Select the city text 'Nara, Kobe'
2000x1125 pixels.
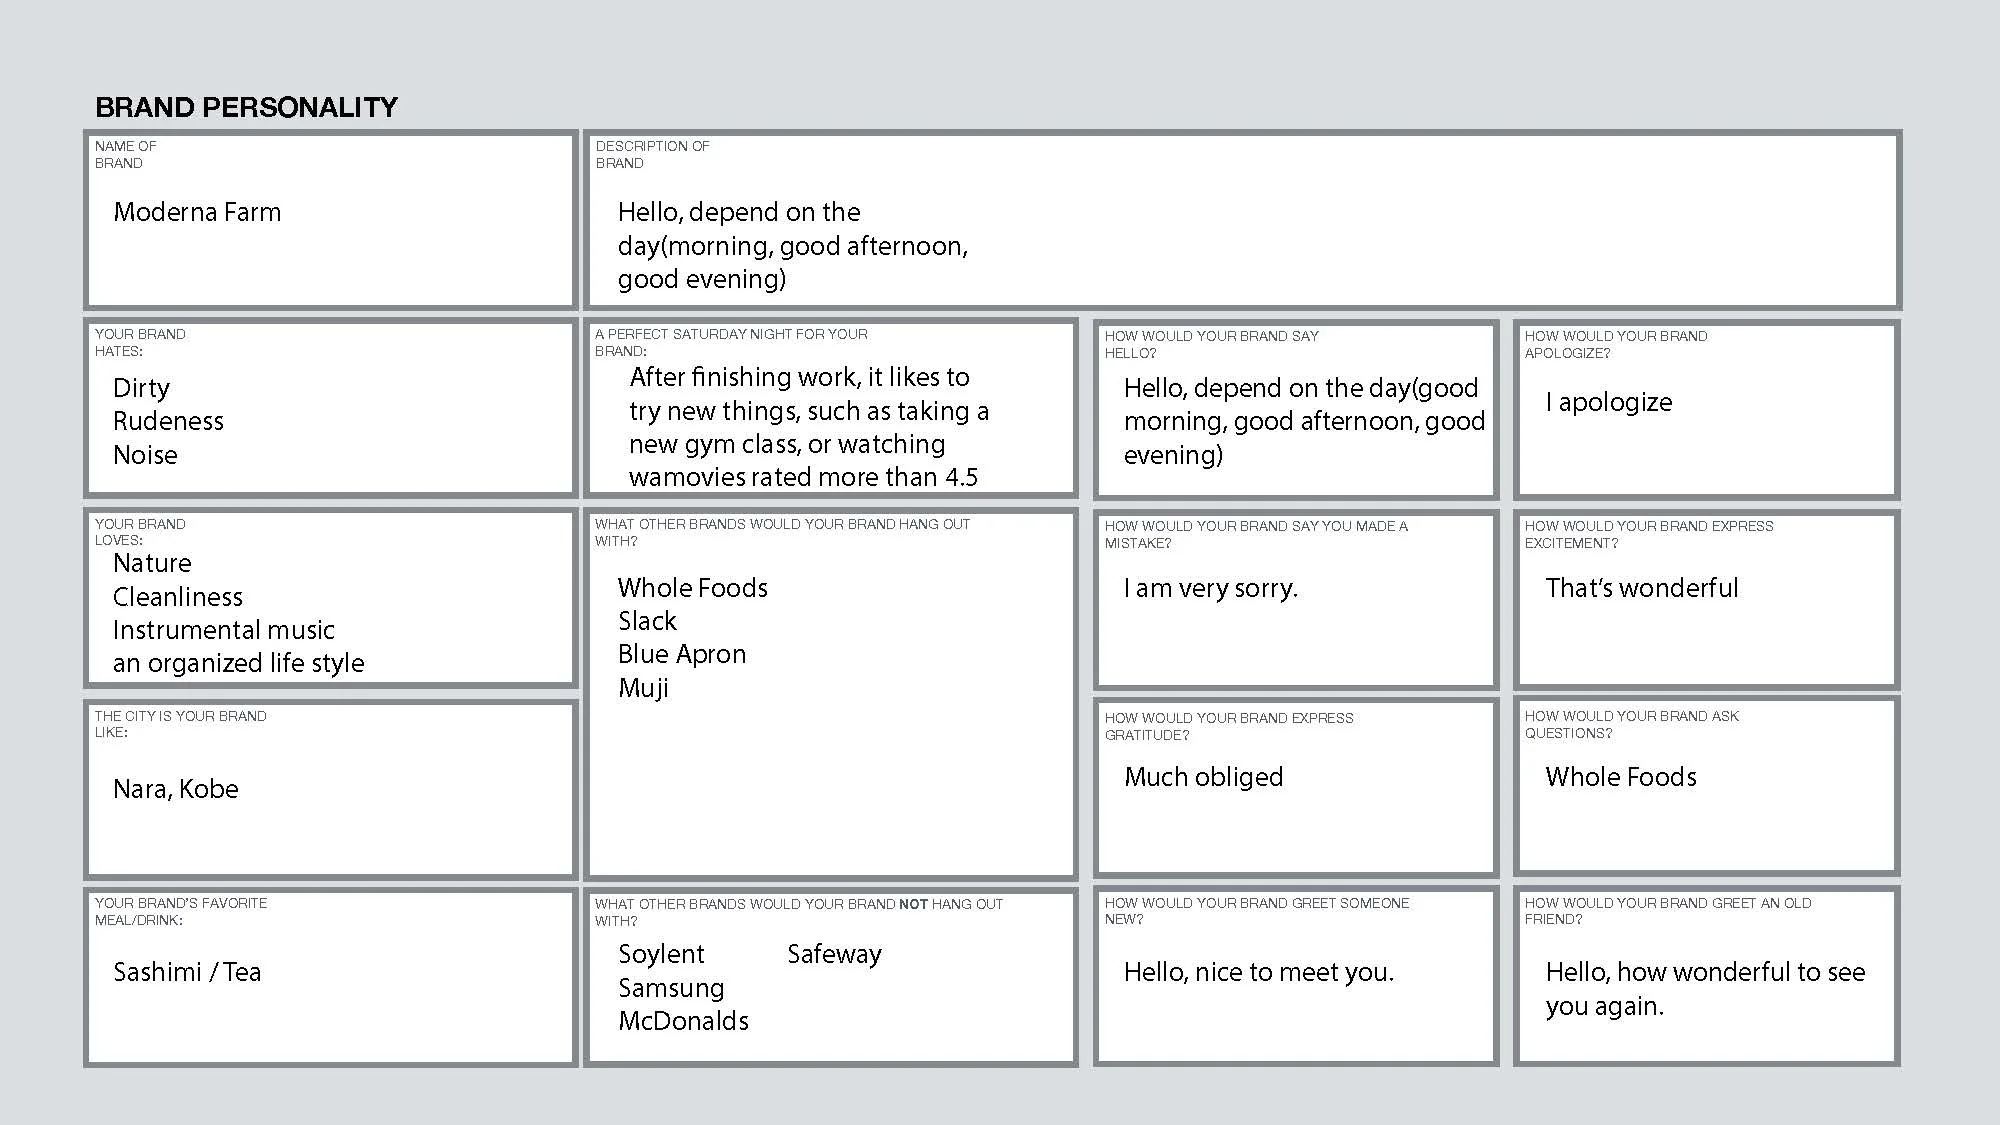click(176, 789)
